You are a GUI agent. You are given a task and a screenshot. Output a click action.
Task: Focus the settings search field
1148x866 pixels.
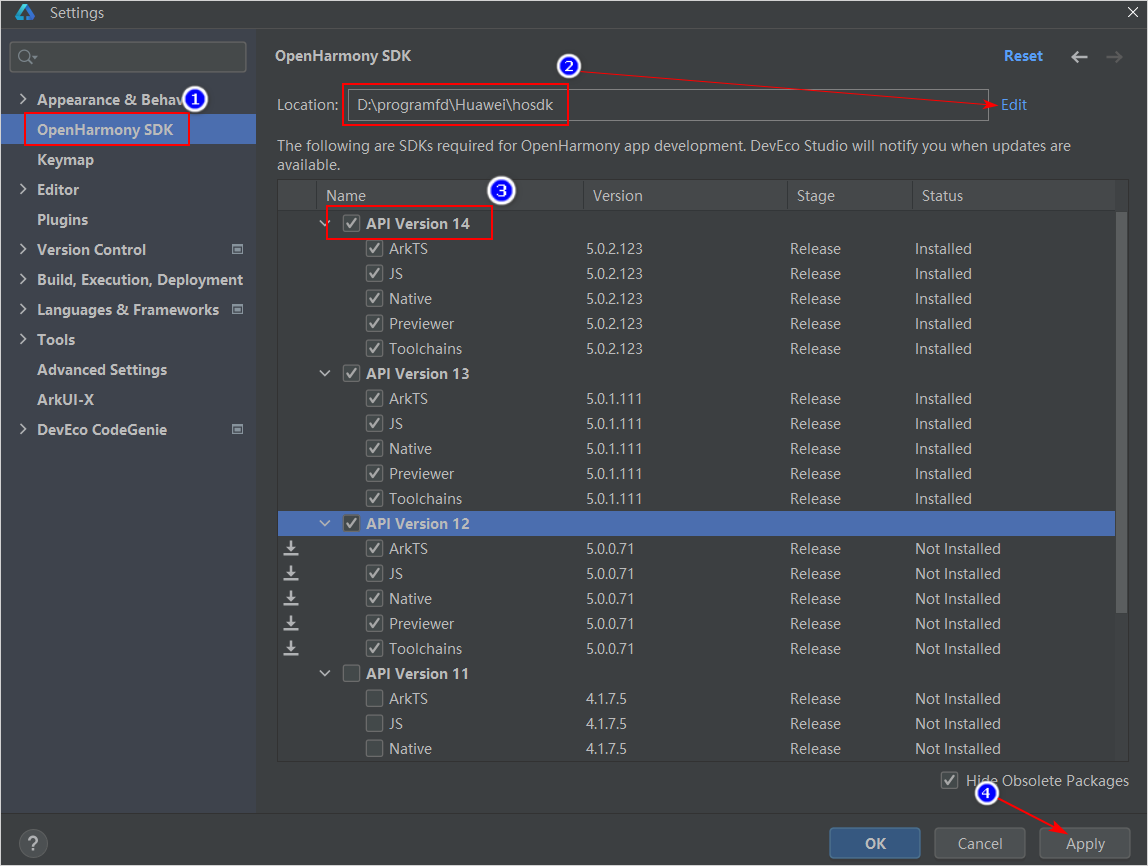pyautogui.click(x=128, y=57)
